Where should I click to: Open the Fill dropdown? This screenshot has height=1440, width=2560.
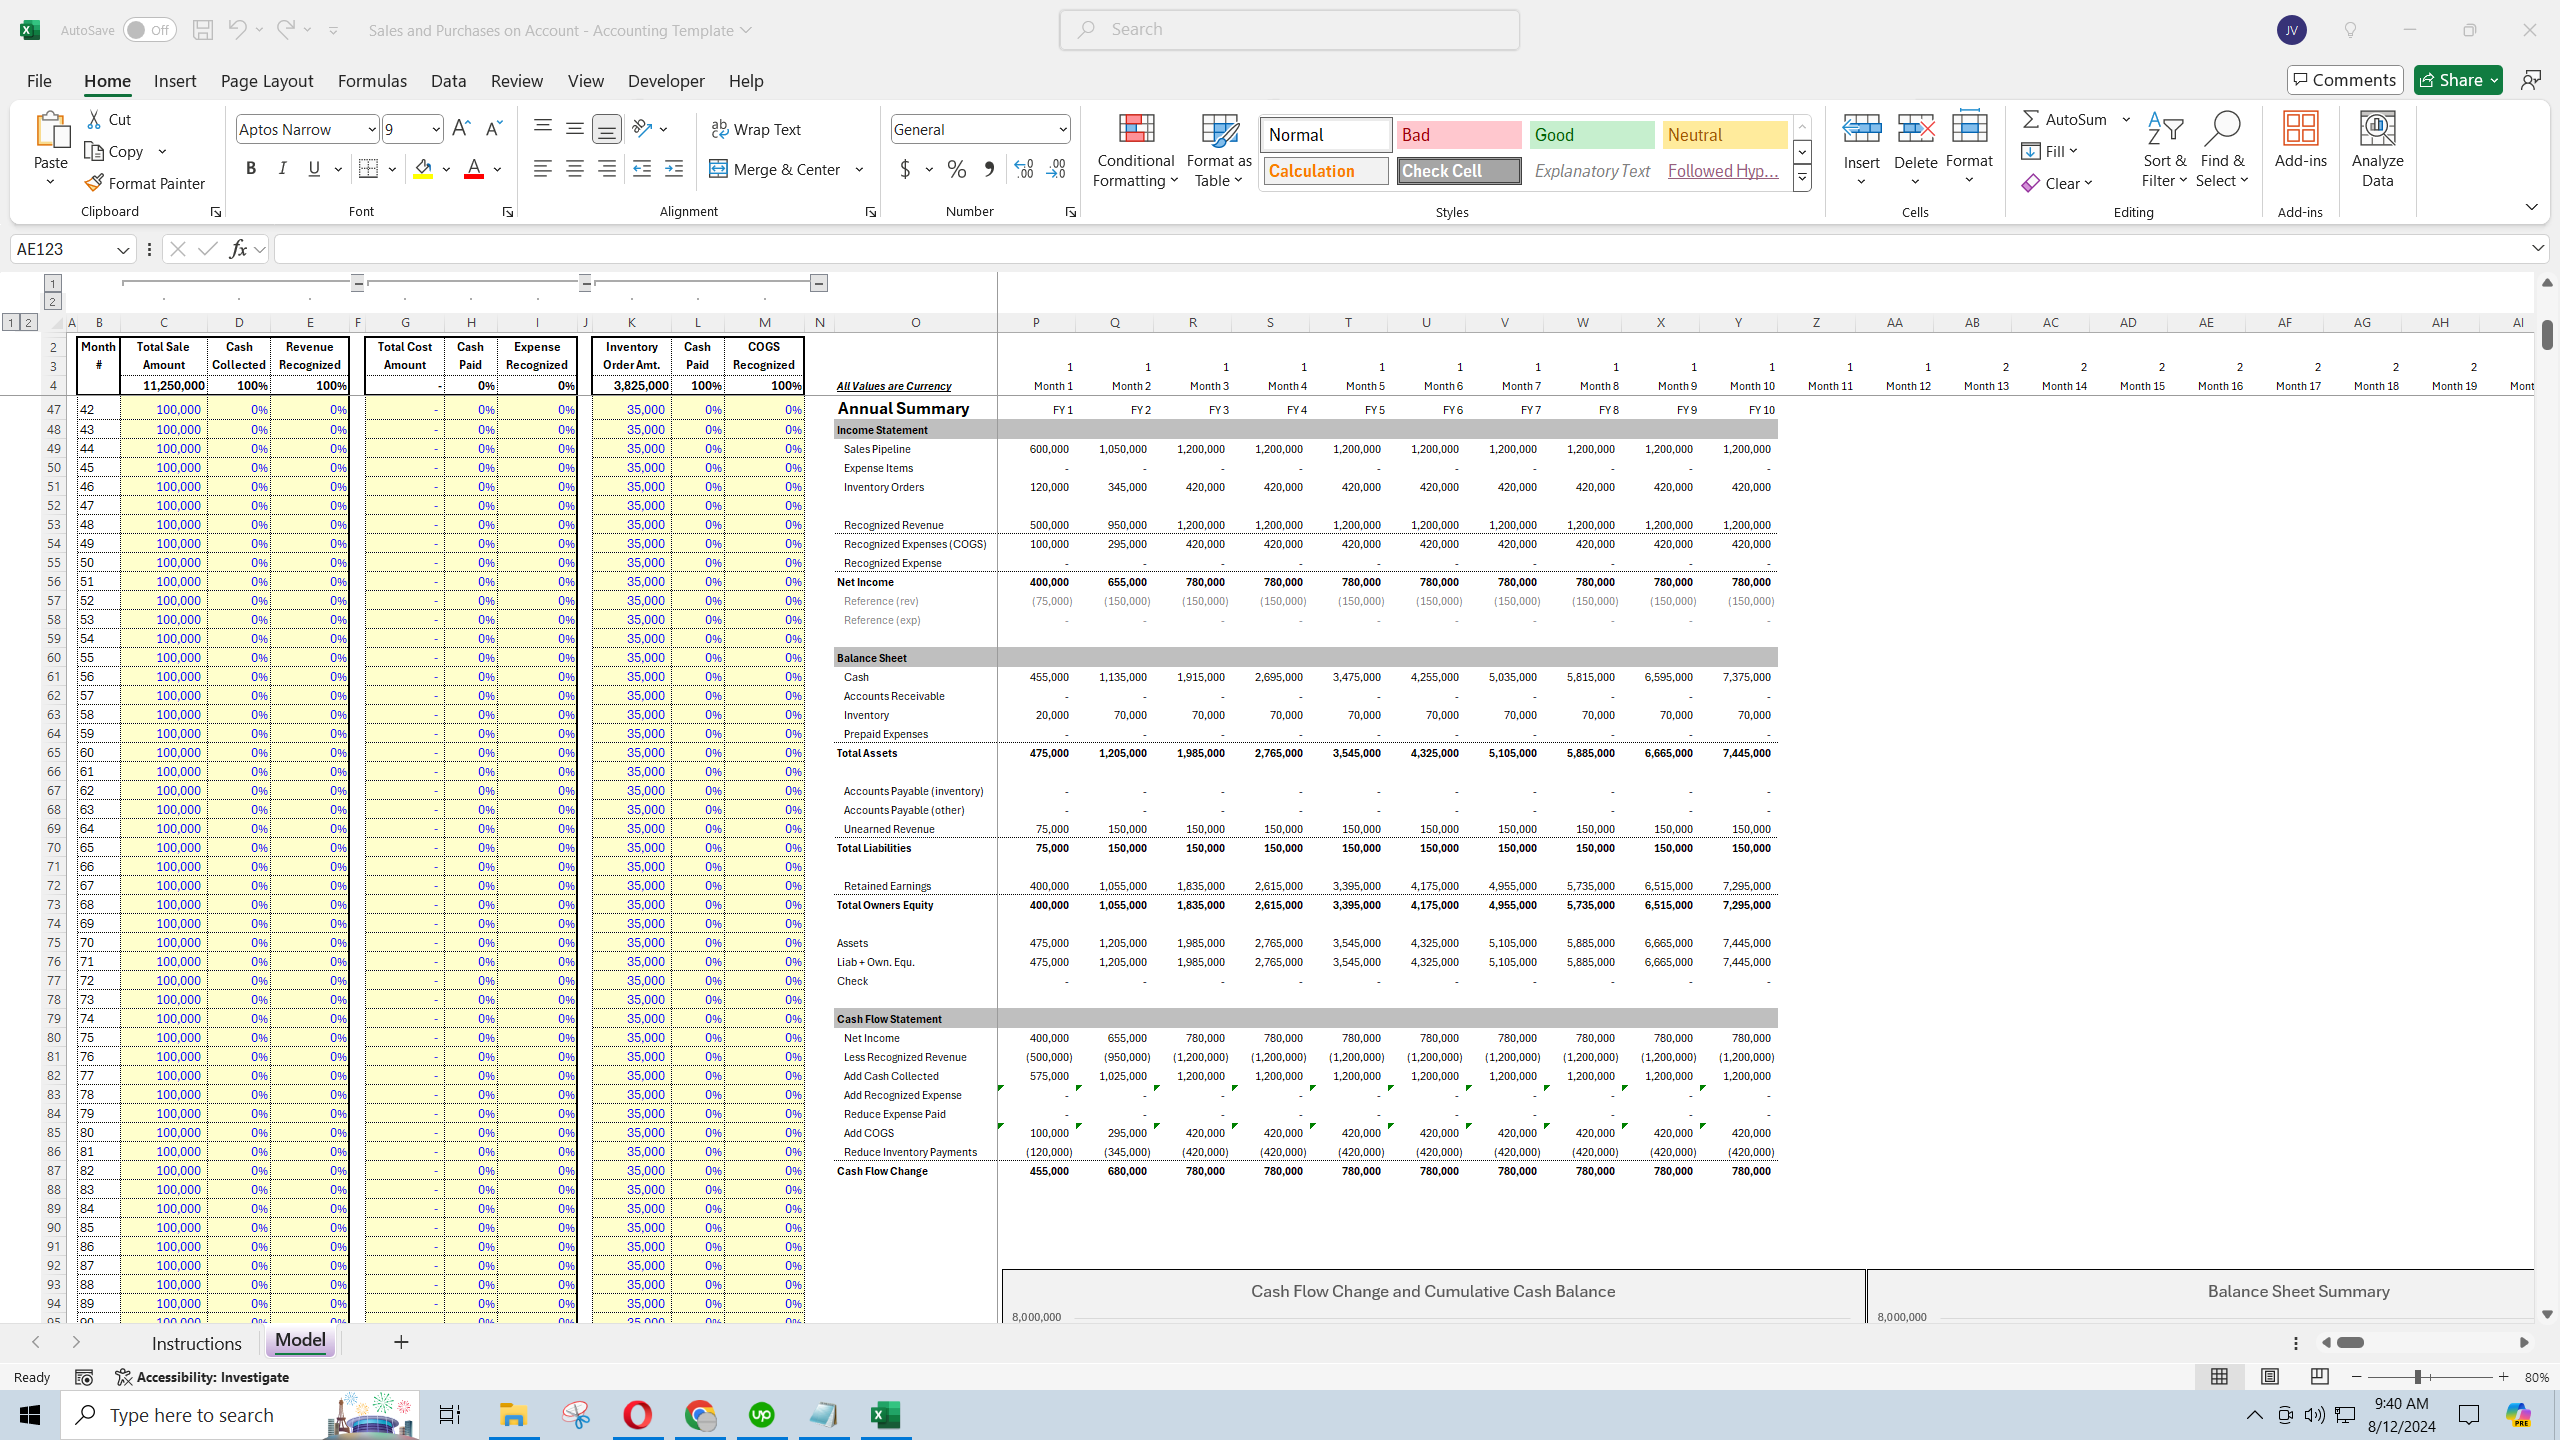[2050, 151]
